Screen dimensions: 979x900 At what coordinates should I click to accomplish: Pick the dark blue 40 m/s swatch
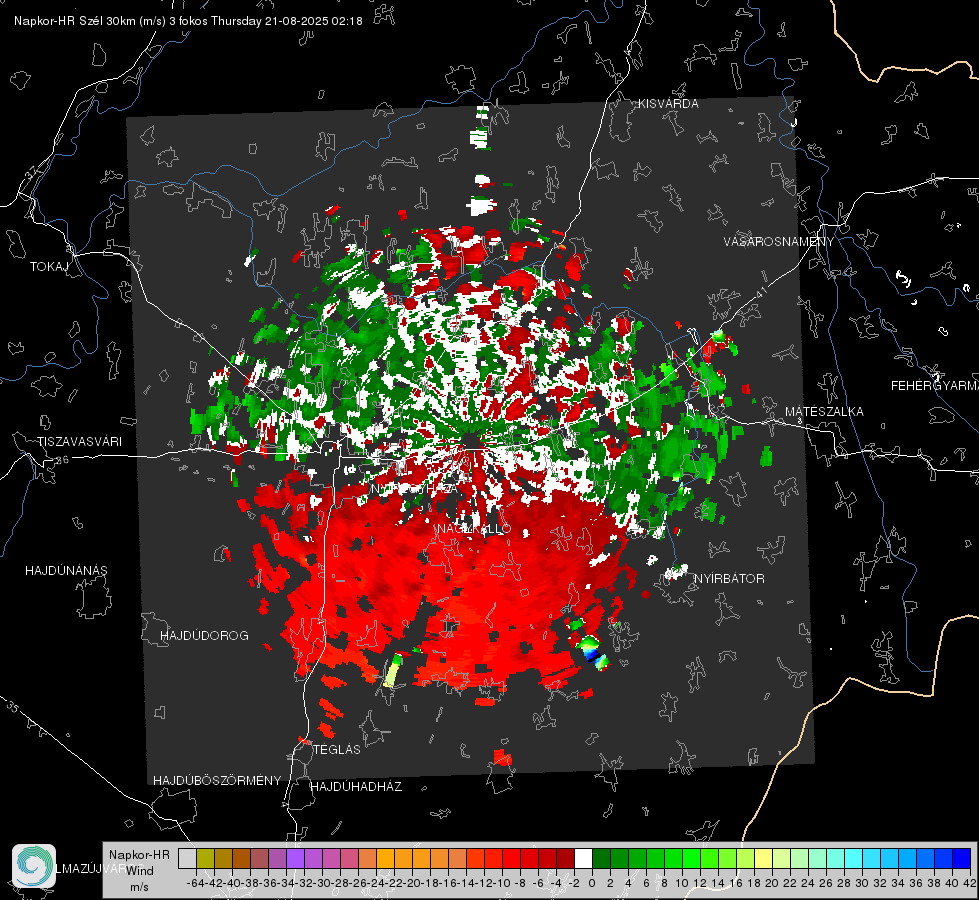962,859
